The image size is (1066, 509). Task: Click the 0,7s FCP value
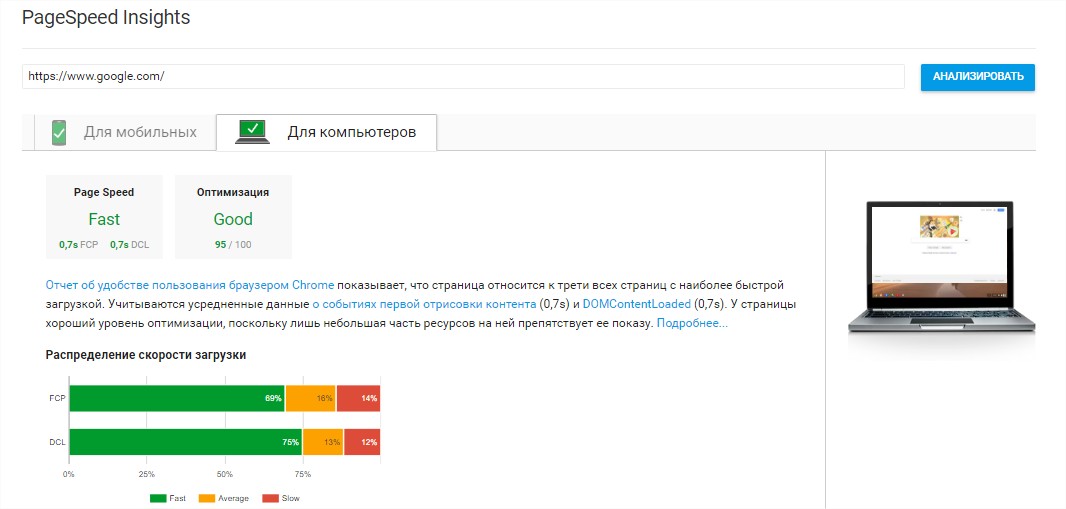click(x=79, y=245)
